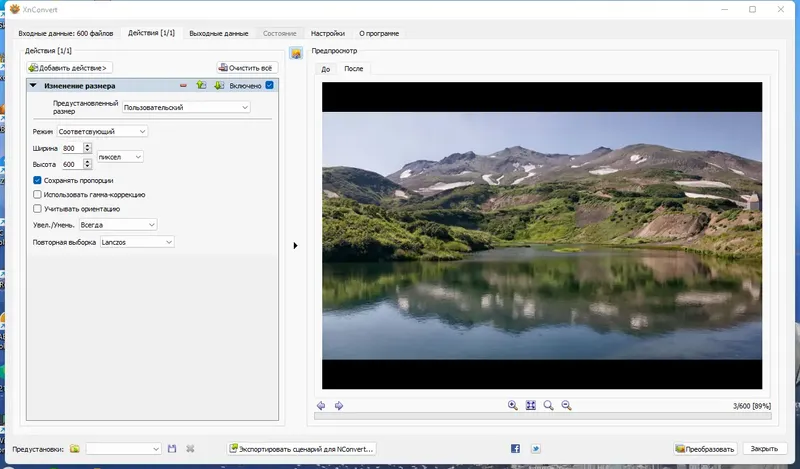Zoom out of the preview
The height and width of the screenshot is (469, 800).
pos(566,405)
